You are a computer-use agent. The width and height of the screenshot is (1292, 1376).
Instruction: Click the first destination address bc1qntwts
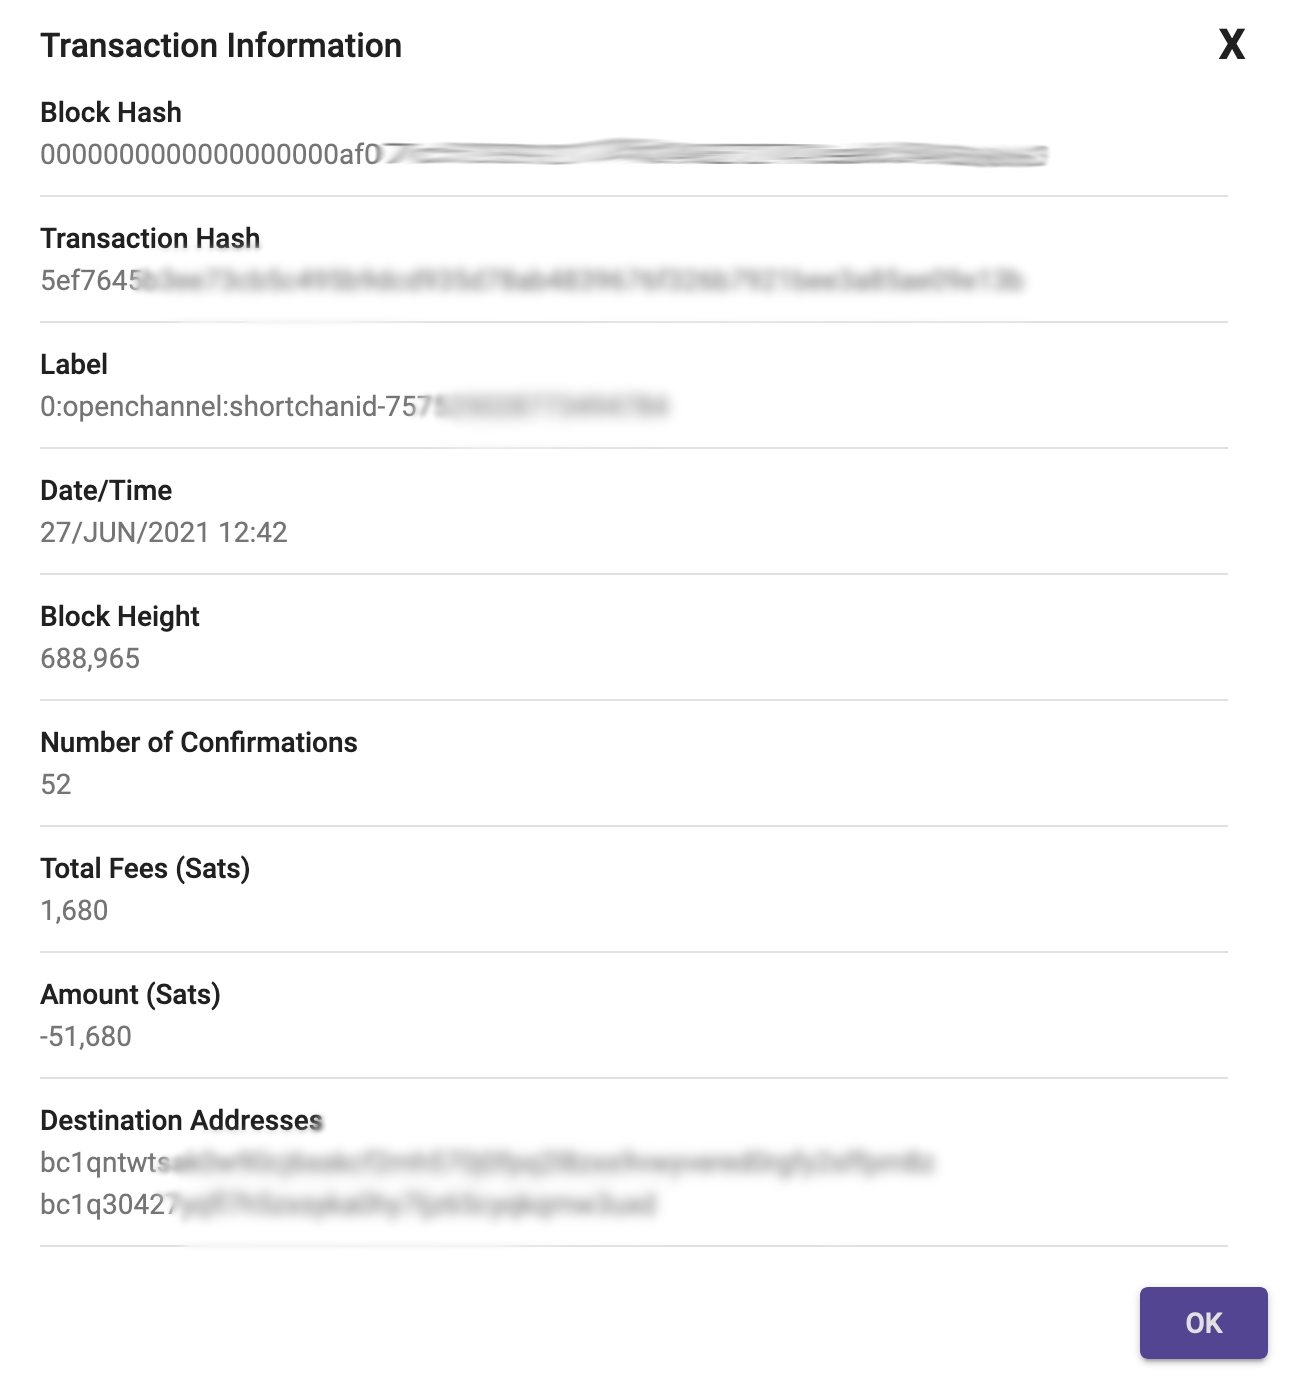(487, 1162)
